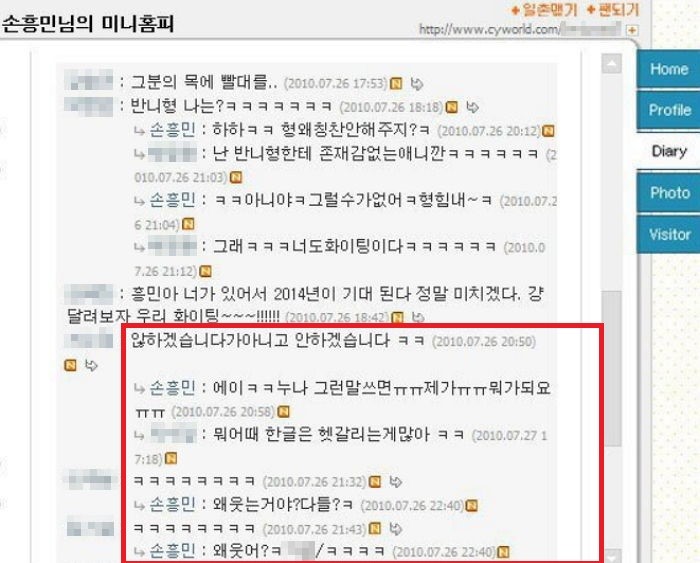The width and height of the screenshot is (700, 563).
Task: Click the scrollbar down arrow at the bottom
Action: (611, 556)
